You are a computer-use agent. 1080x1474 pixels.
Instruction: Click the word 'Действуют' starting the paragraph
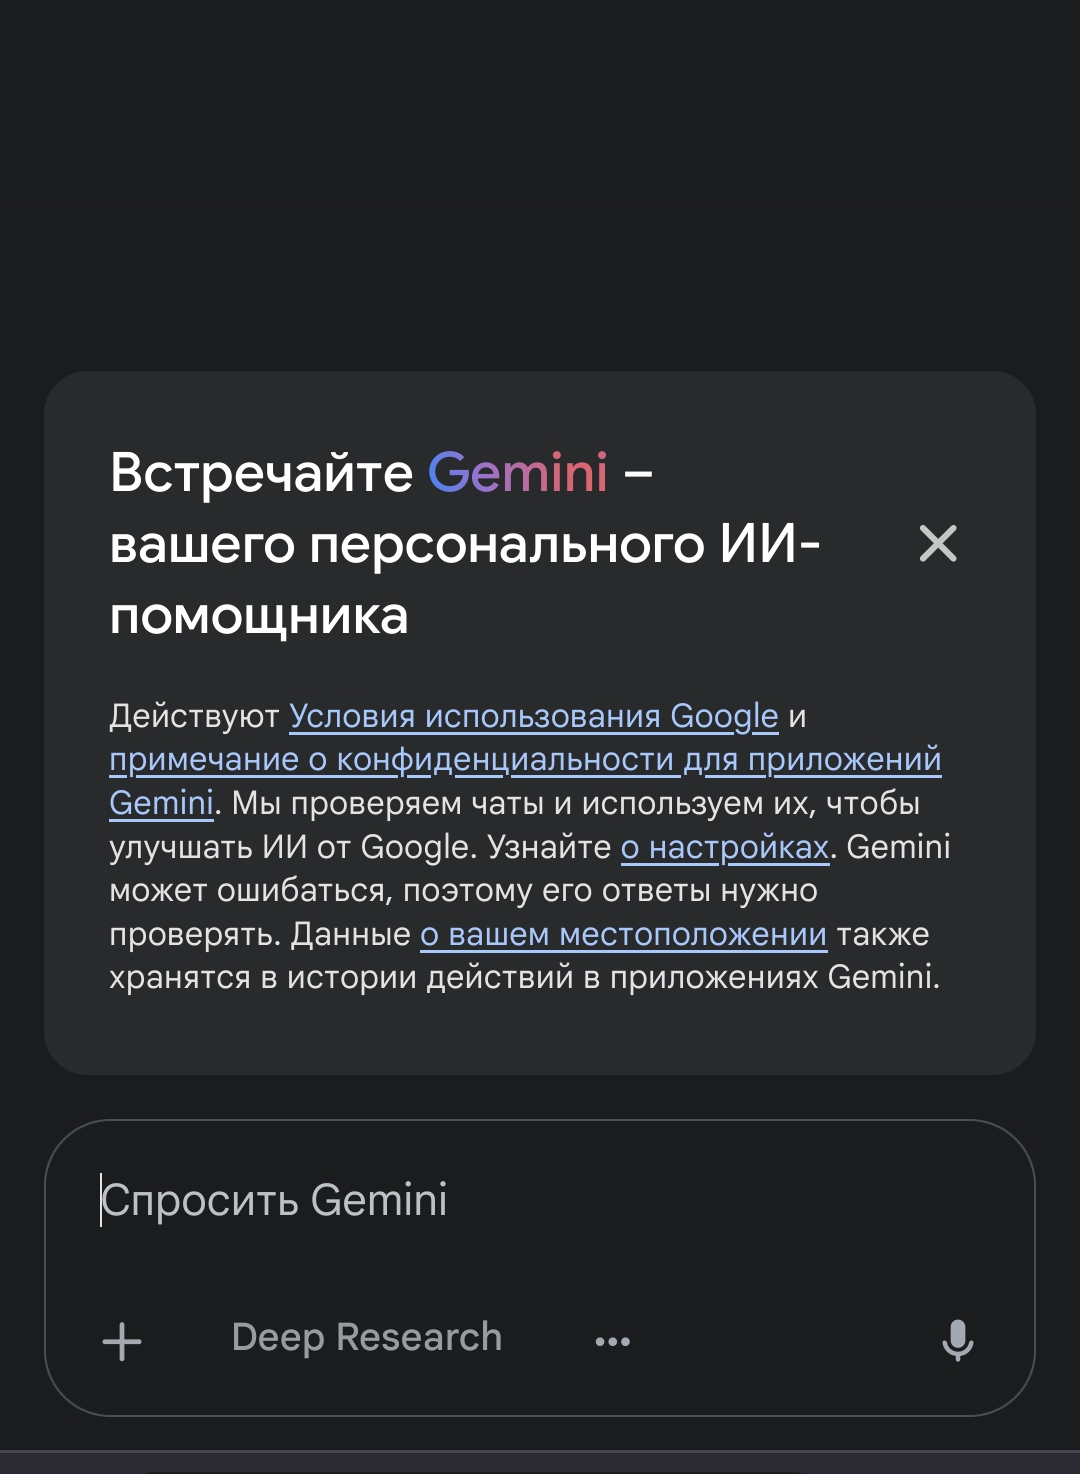coord(194,716)
